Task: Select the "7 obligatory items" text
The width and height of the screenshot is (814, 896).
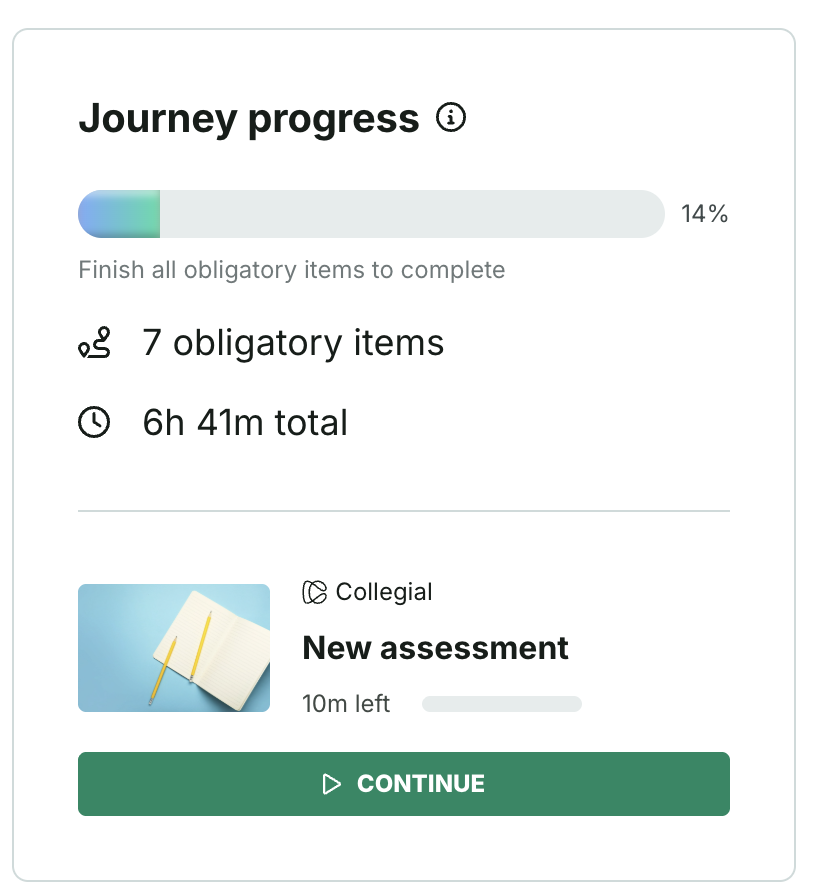Action: (293, 343)
